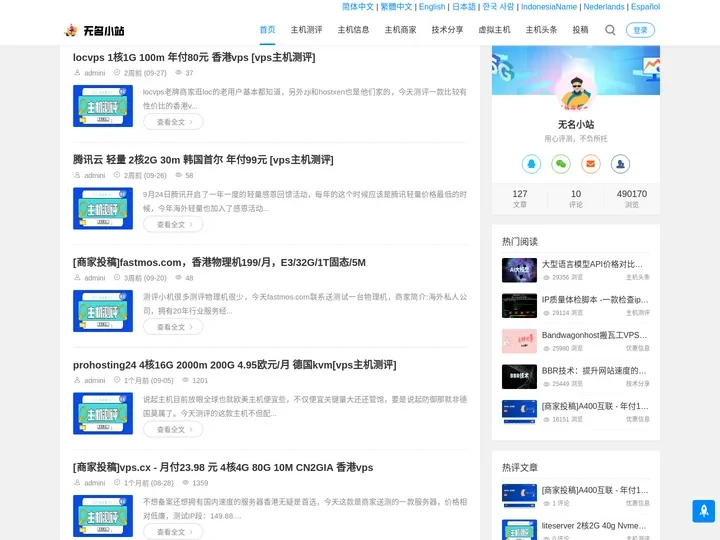The height and width of the screenshot is (540, 720).
Task: Open the 投稿 nav item
Action: click(580, 30)
